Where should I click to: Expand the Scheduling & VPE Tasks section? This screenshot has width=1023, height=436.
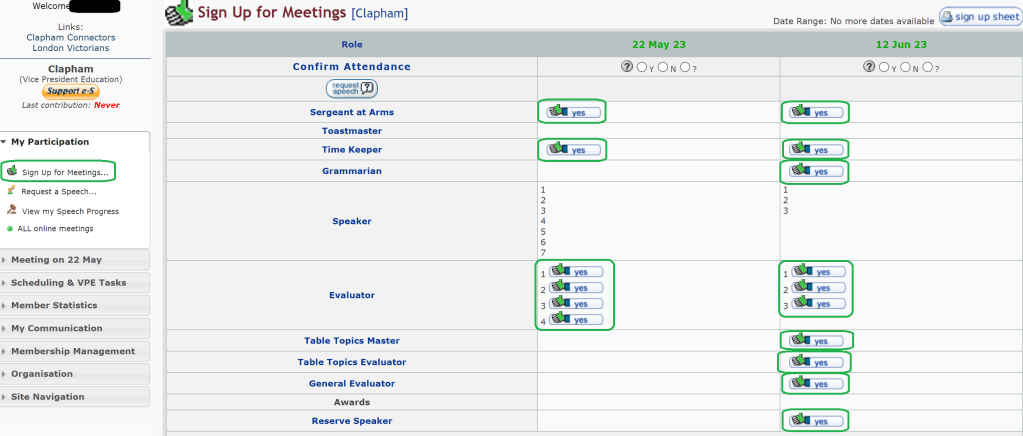[x=69, y=283]
